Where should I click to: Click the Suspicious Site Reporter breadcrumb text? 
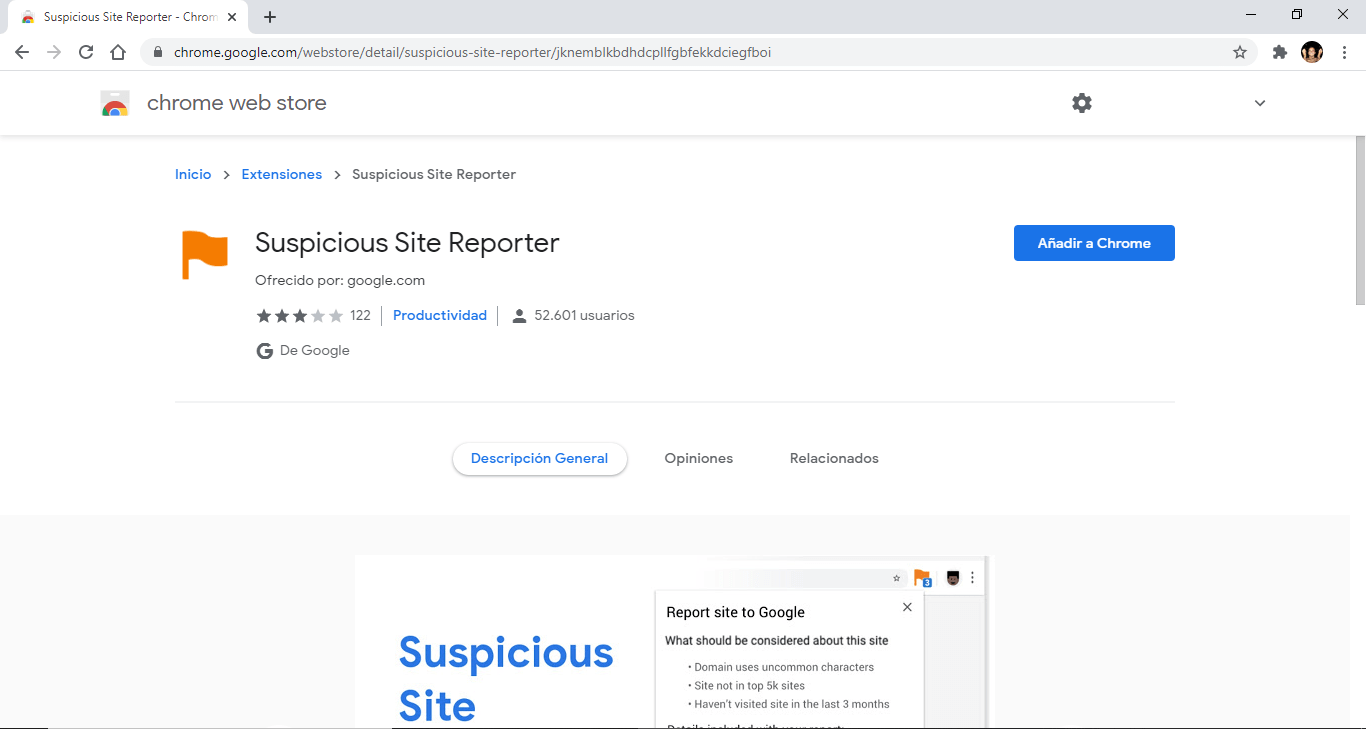pos(434,174)
